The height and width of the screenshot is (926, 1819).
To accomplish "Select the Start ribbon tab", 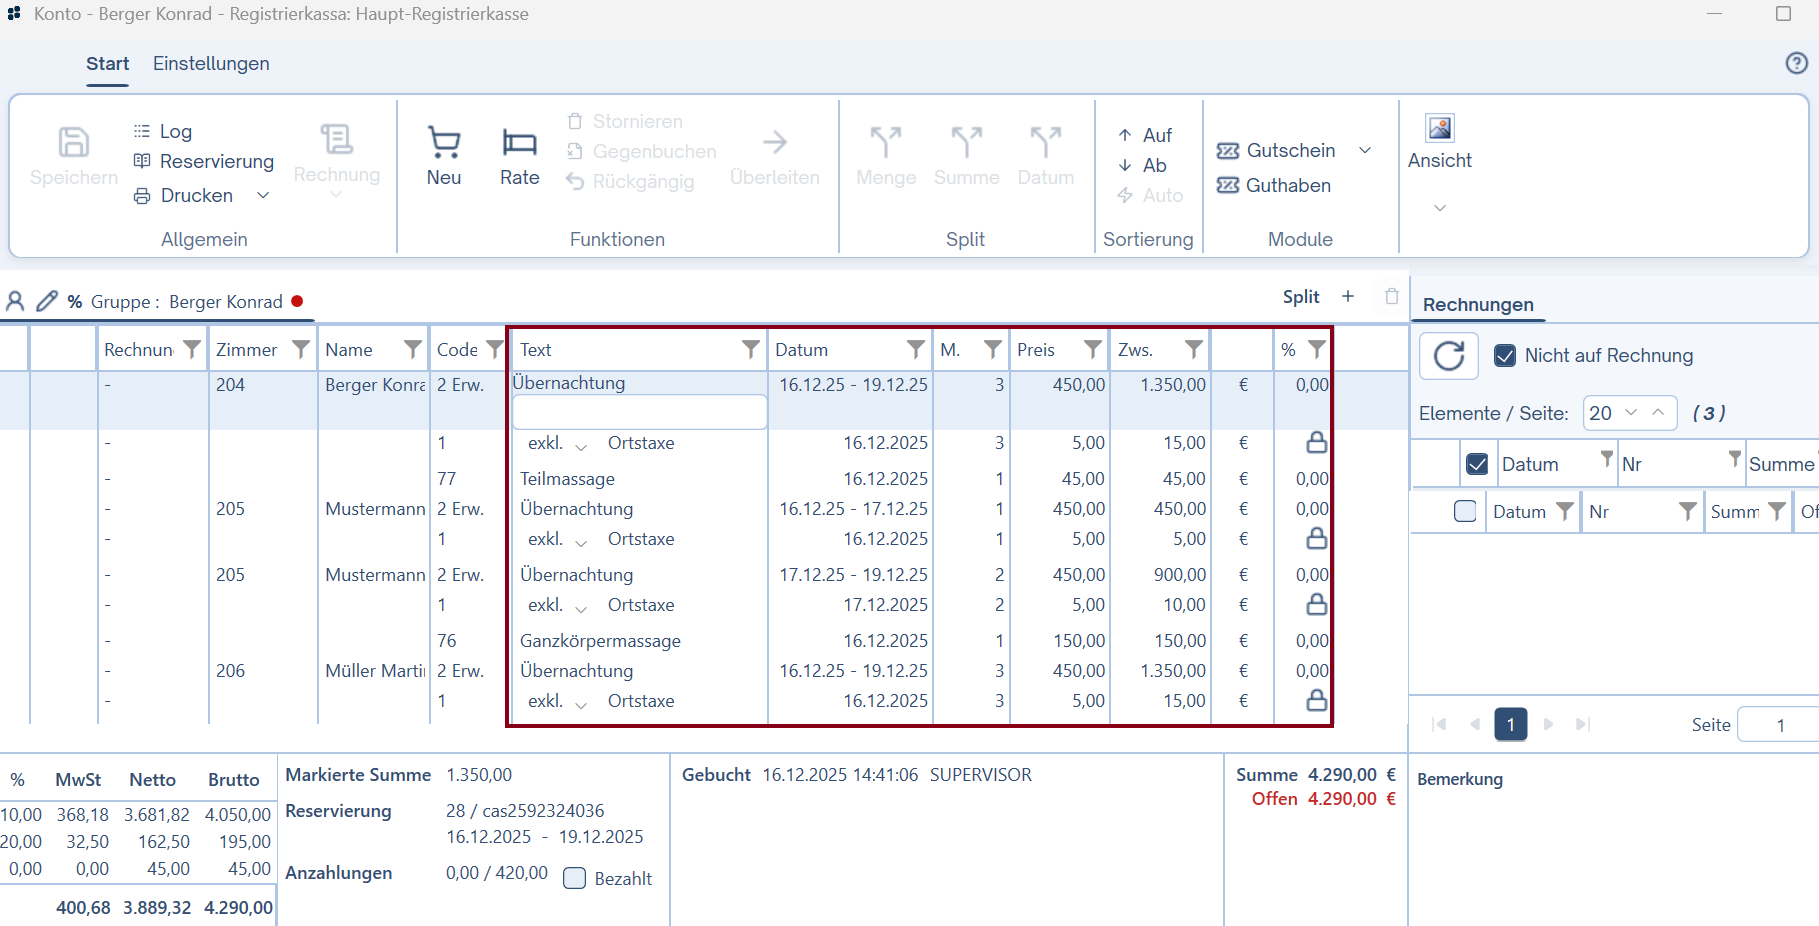I will coord(108,64).
